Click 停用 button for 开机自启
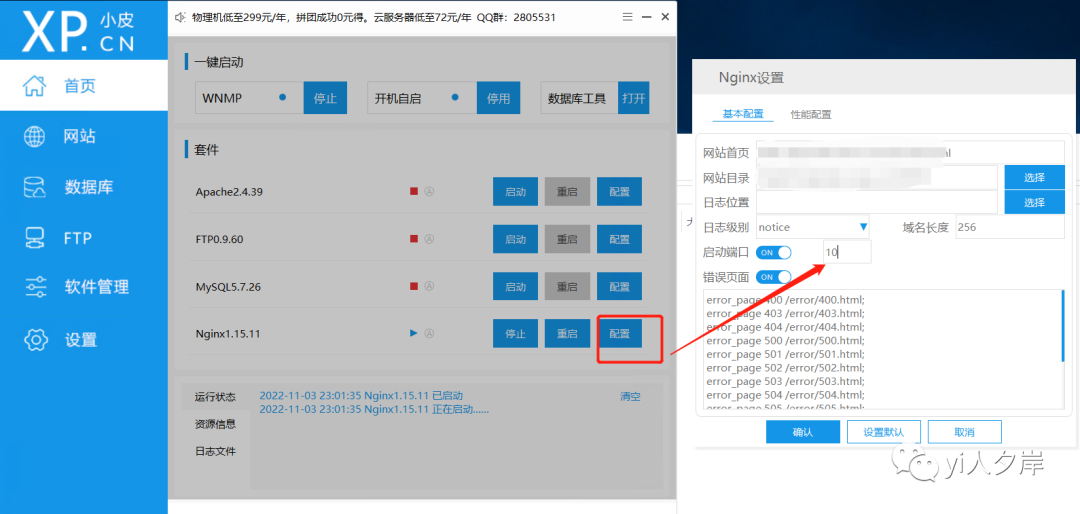 (498, 98)
